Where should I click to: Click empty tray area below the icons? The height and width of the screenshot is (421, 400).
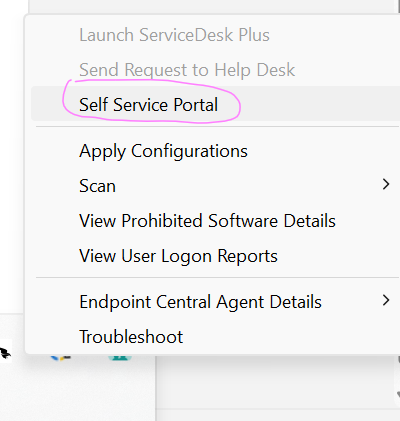point(77,392)
